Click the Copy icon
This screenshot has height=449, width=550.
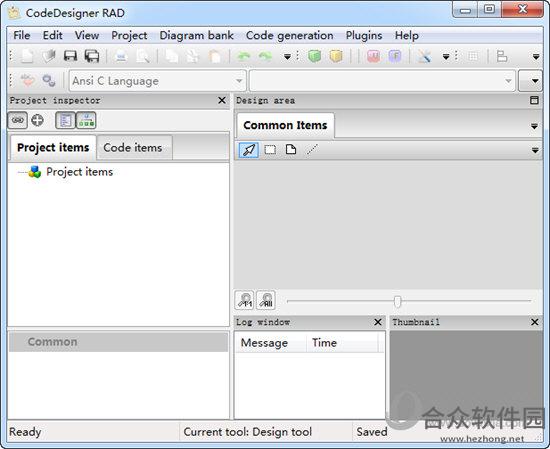(x=172, y=56)
